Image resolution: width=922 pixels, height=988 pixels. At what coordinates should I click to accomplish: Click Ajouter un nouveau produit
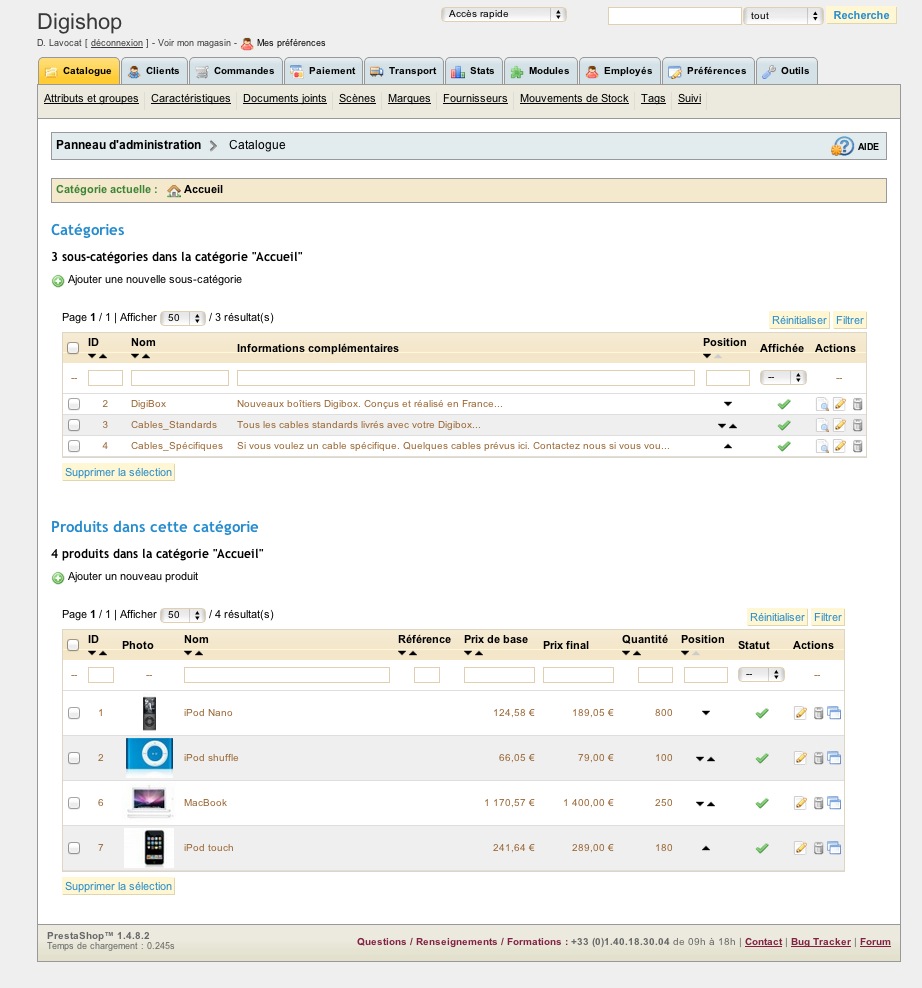133,576
